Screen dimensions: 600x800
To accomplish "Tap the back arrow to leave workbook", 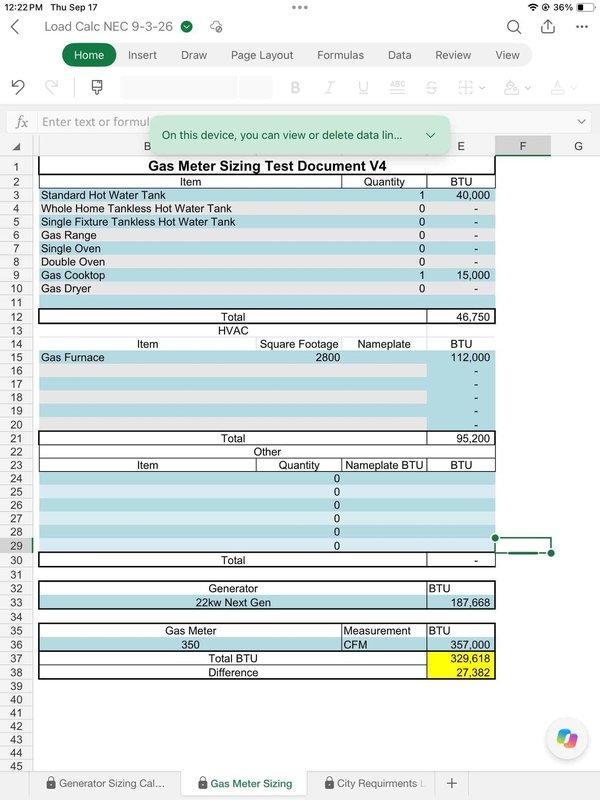I will tap(15, 27).
